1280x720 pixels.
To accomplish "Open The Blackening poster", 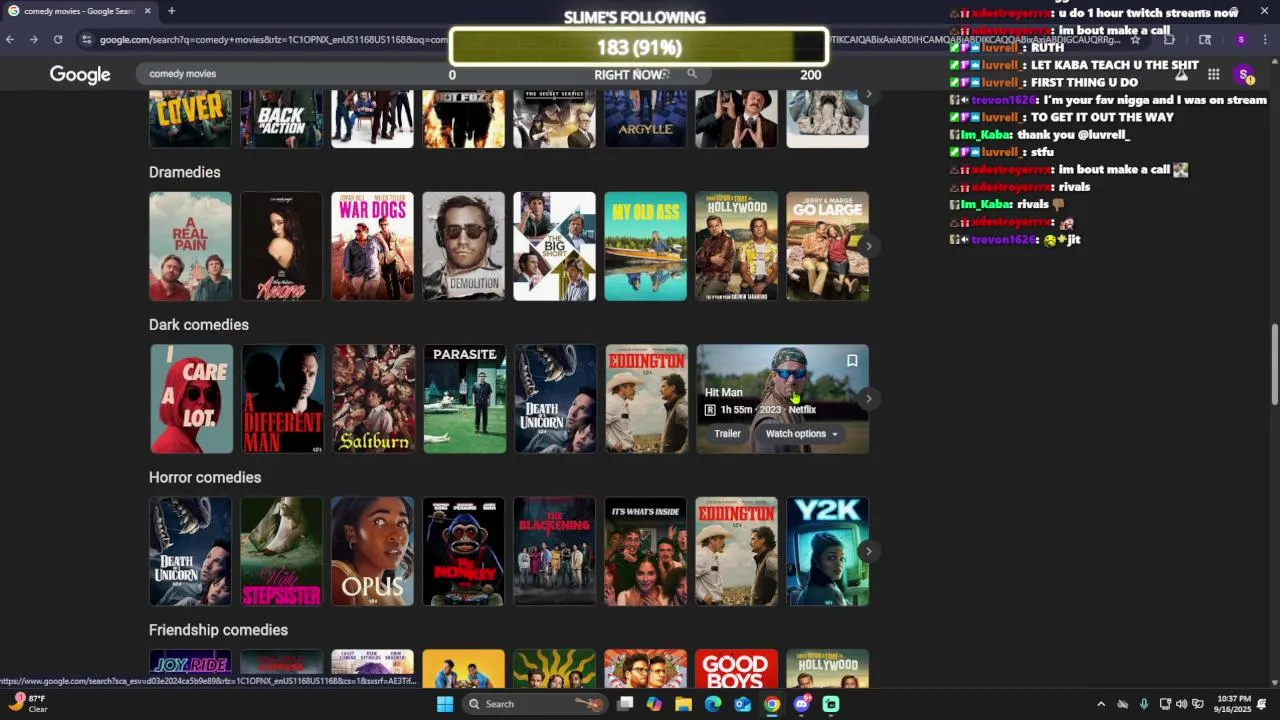I will pyautogui.click(x=554, y=551).
